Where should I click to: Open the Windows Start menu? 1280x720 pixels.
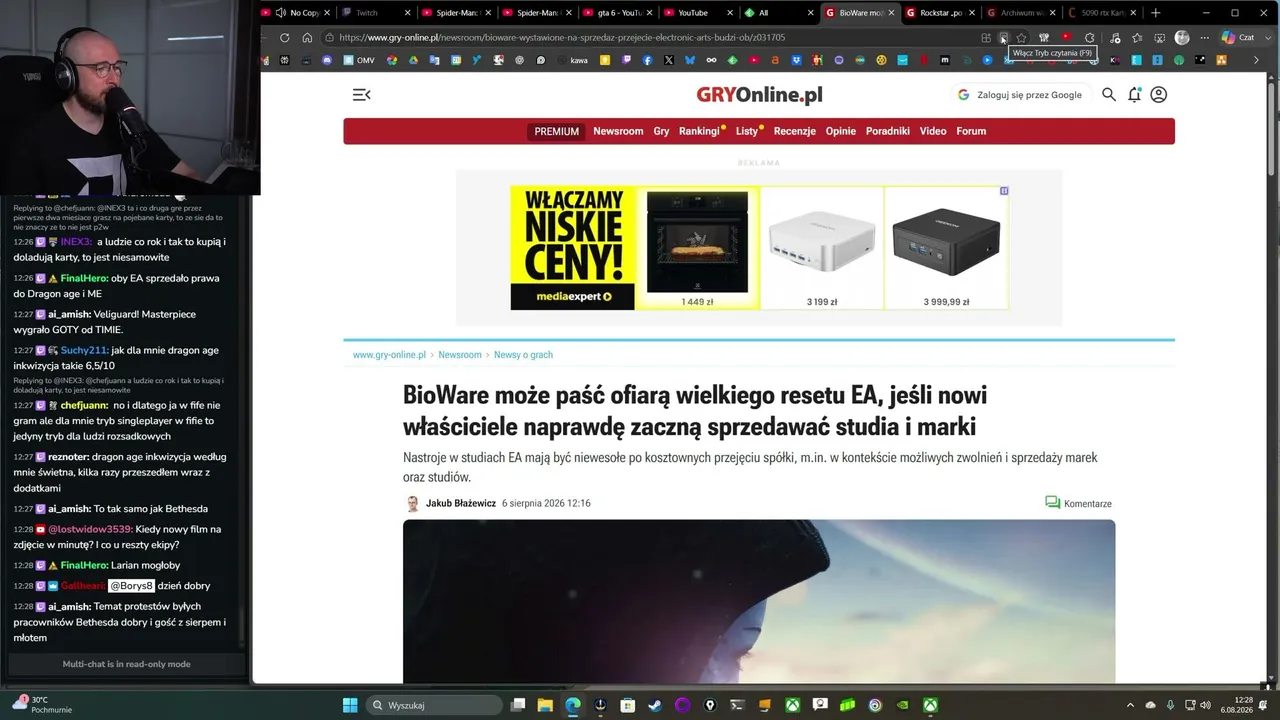click(350, 705)
